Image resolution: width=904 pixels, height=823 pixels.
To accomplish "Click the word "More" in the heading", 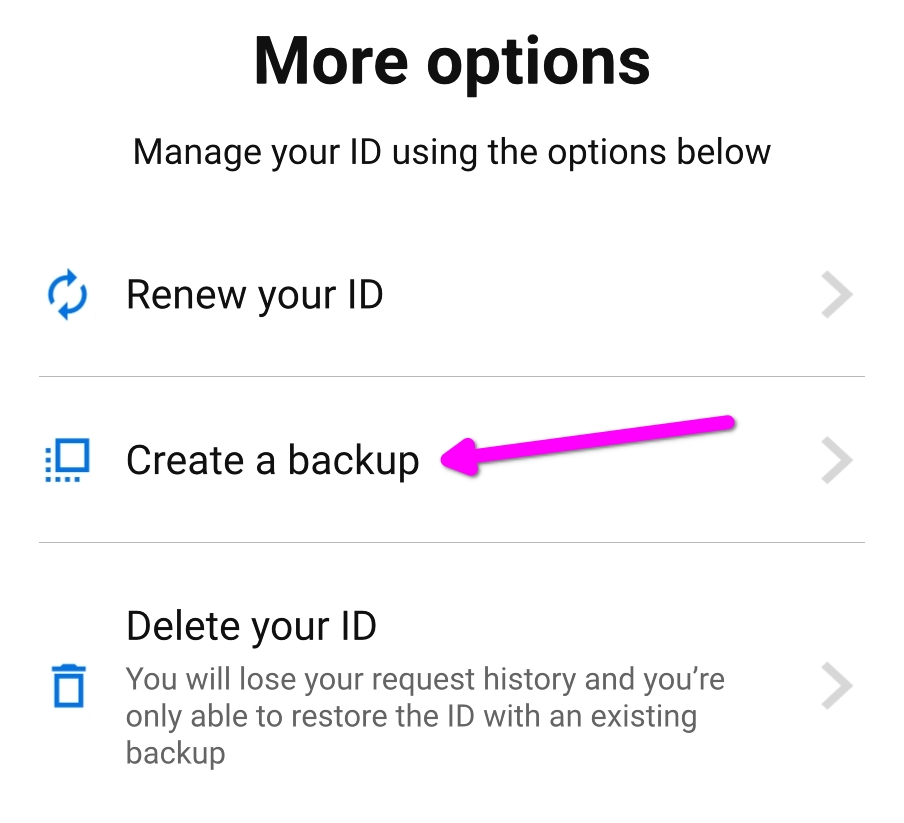I will coord(332,62).
